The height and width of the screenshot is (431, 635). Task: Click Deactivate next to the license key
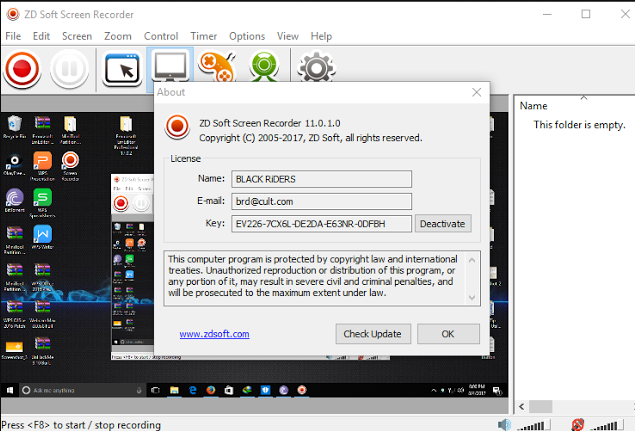pyautogui.click(x=443, y=224)
